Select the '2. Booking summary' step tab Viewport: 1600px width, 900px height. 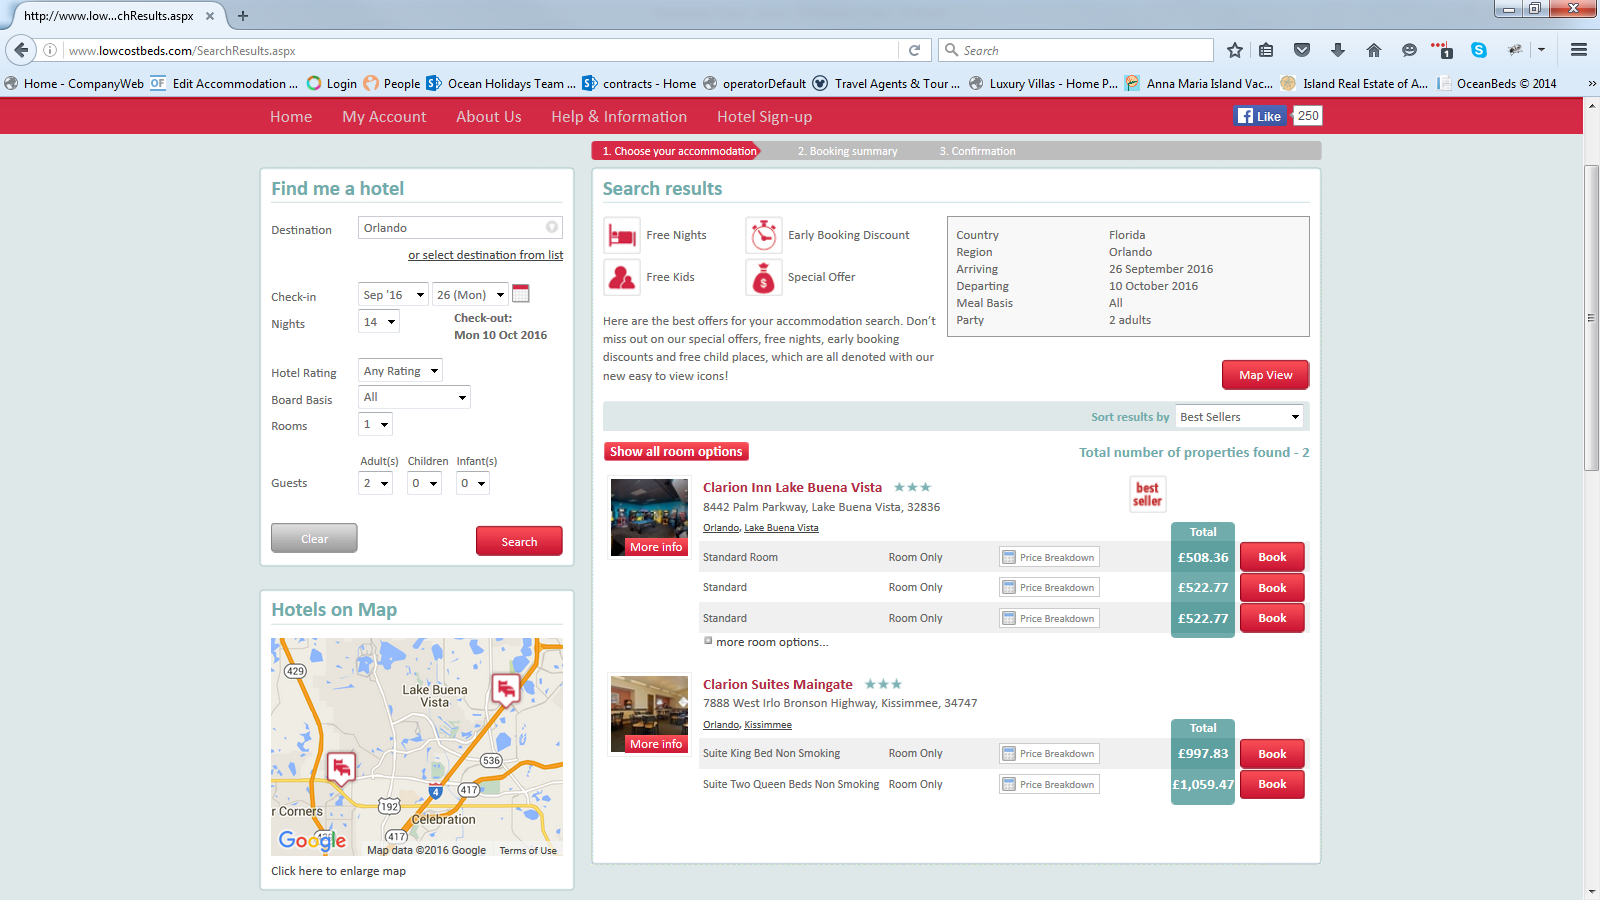[x=847, y=151]
